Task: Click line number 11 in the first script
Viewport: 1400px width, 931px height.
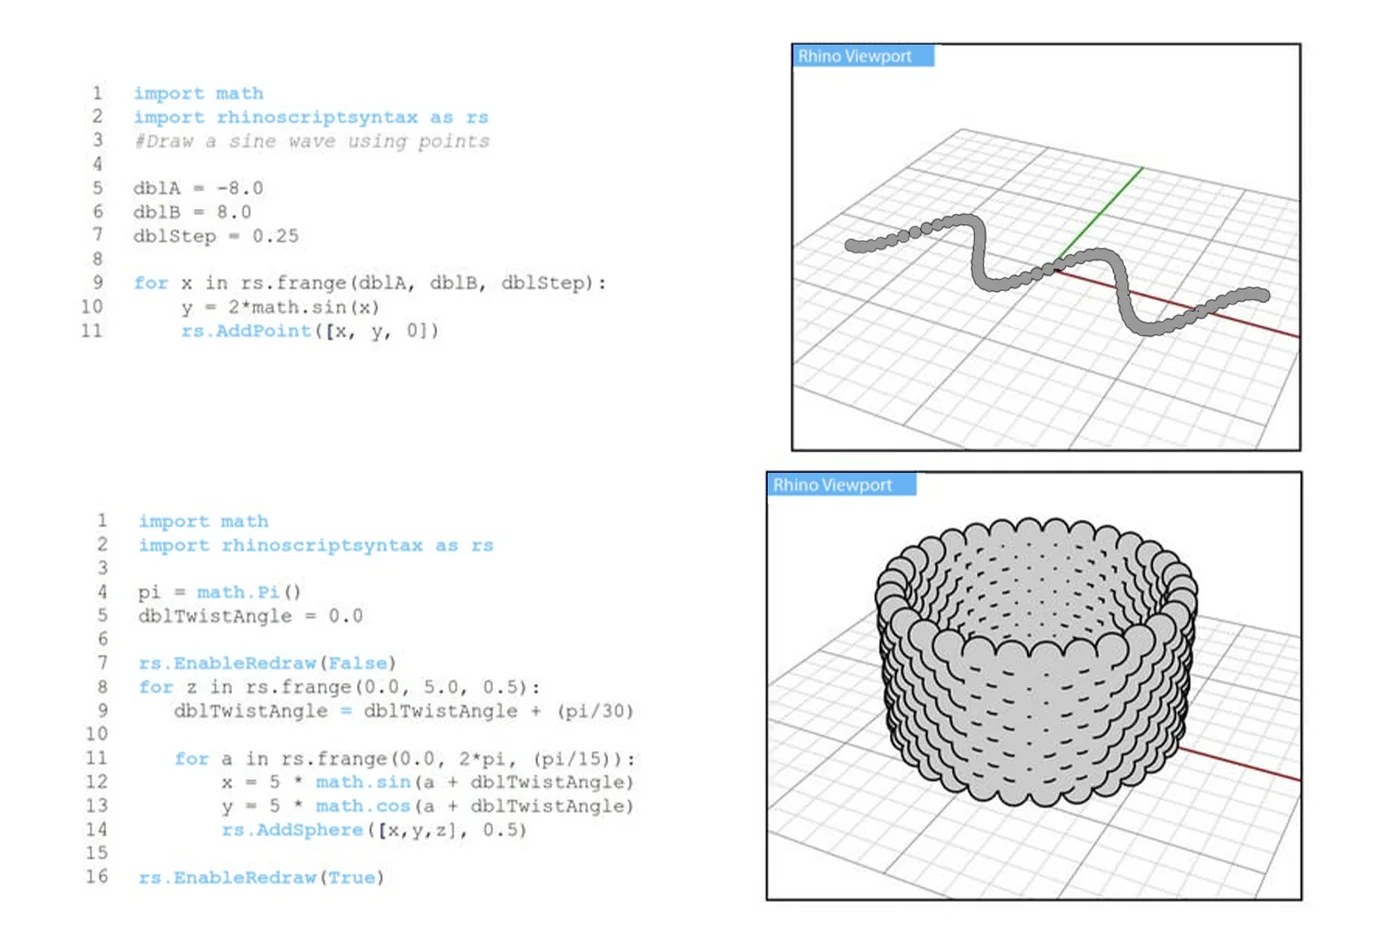Action: [x=92, y=331]
